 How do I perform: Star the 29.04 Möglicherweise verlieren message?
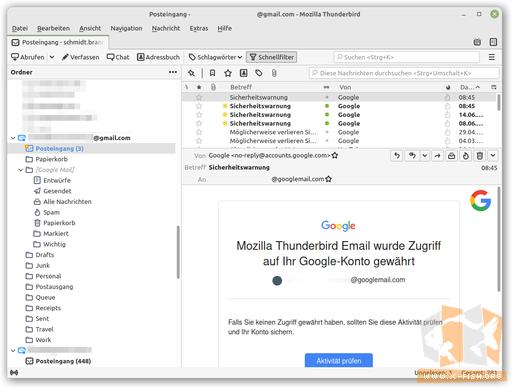[x=199, y=132]
